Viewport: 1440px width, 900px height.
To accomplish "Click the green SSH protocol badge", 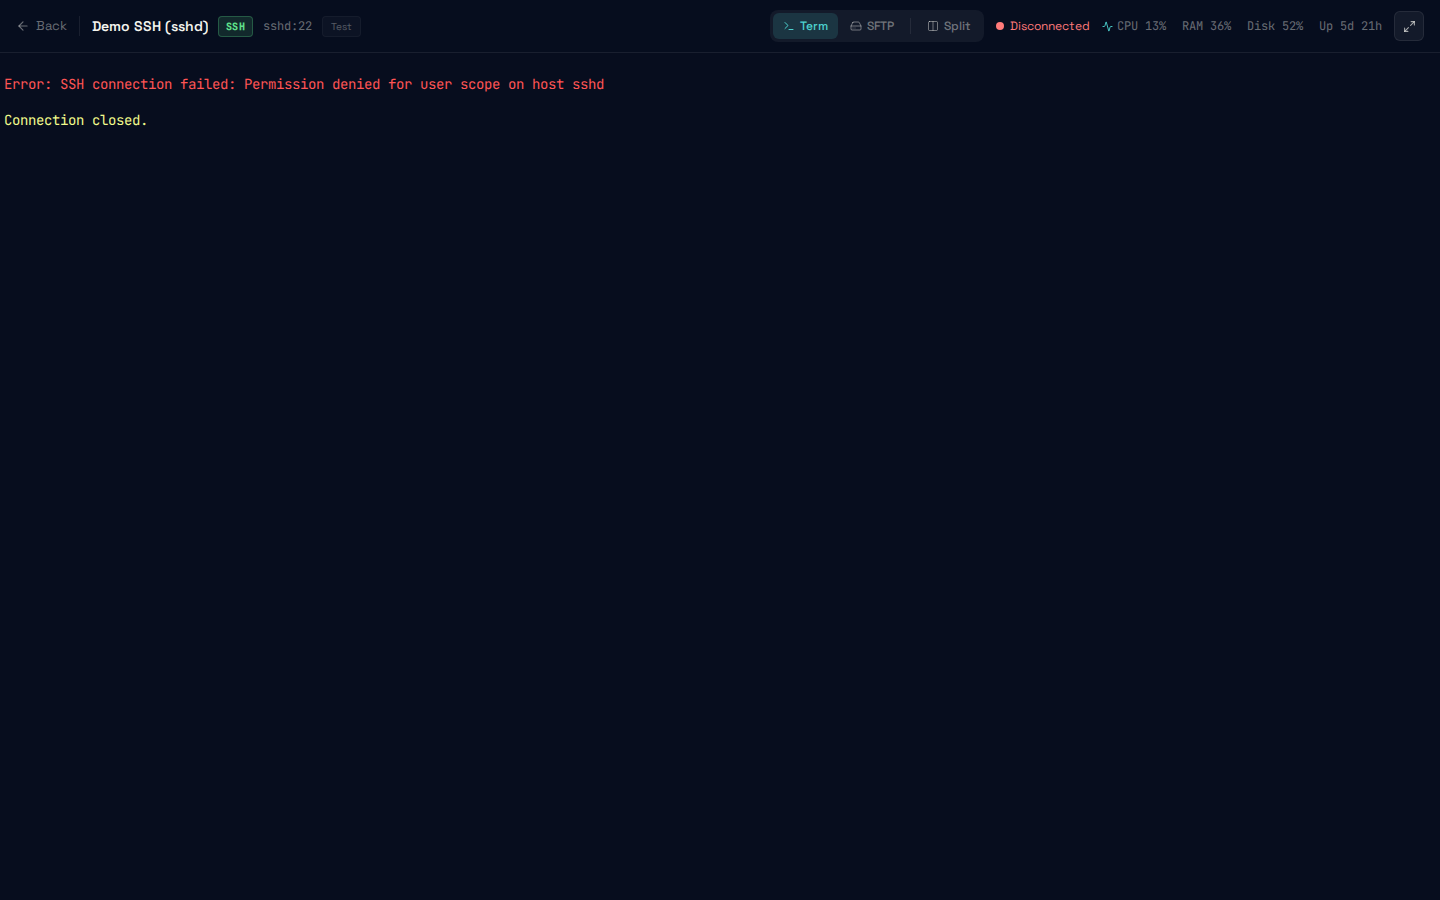I will [235, 27].
